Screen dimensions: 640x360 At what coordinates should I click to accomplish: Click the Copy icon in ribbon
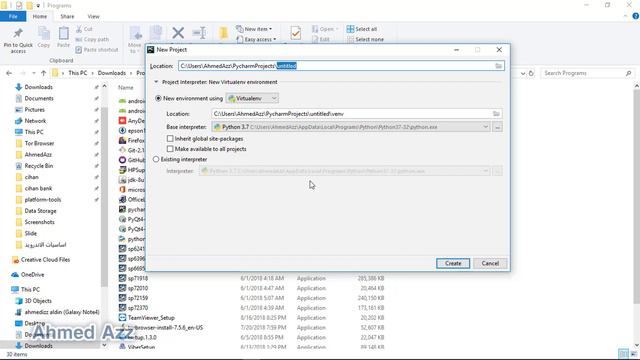click(44, 34)
